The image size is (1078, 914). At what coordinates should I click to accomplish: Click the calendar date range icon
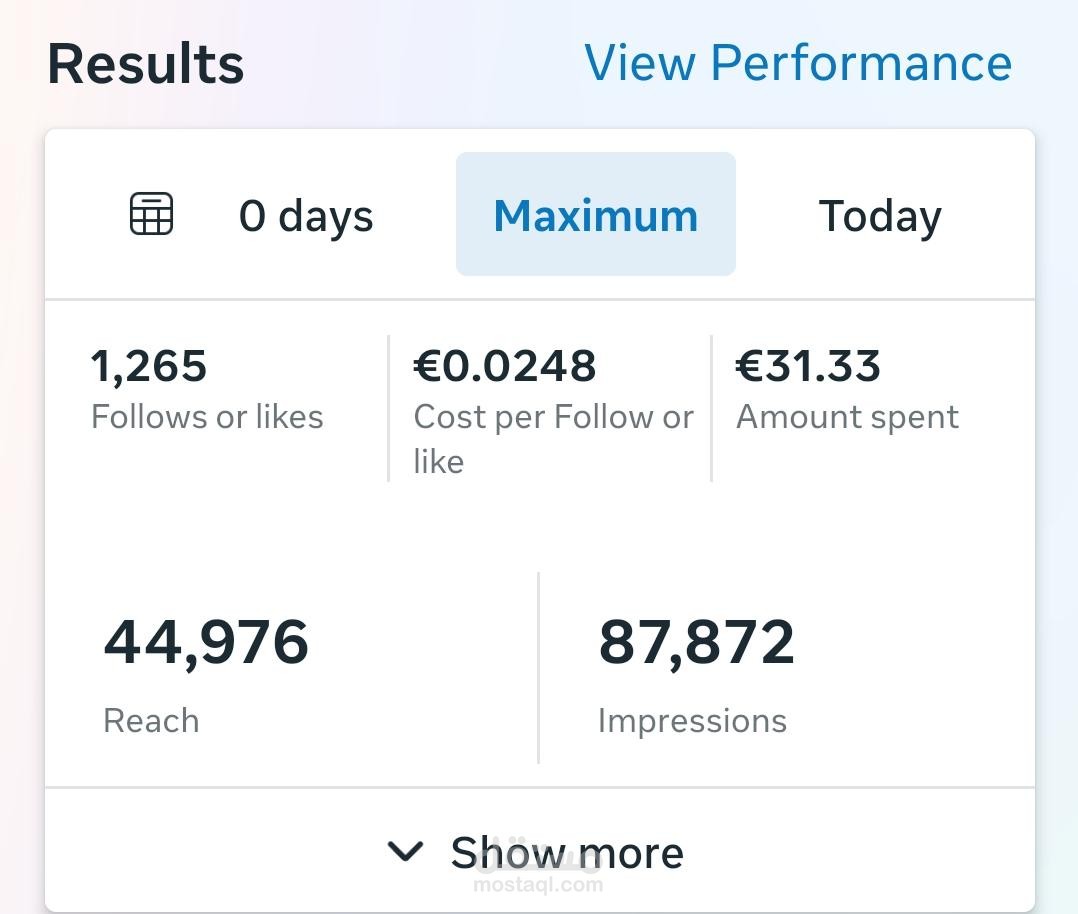click(152, 214)
